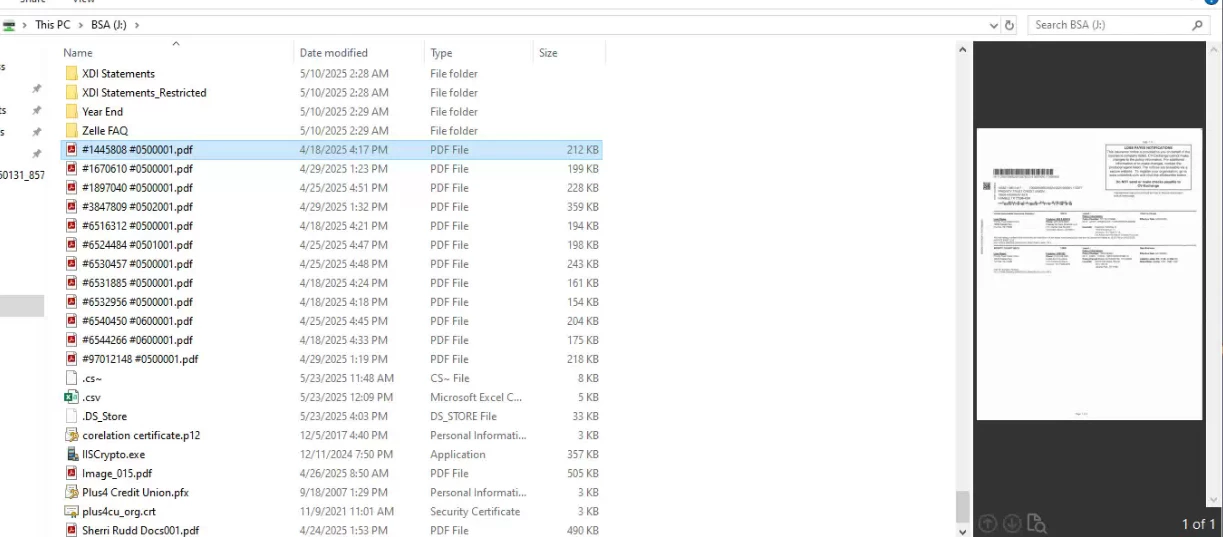Image resolution: width=1223 pixels, height=537 pixels.
Task: Click the 505 KB size of Image_015.pdf
Action: (582, 473)
